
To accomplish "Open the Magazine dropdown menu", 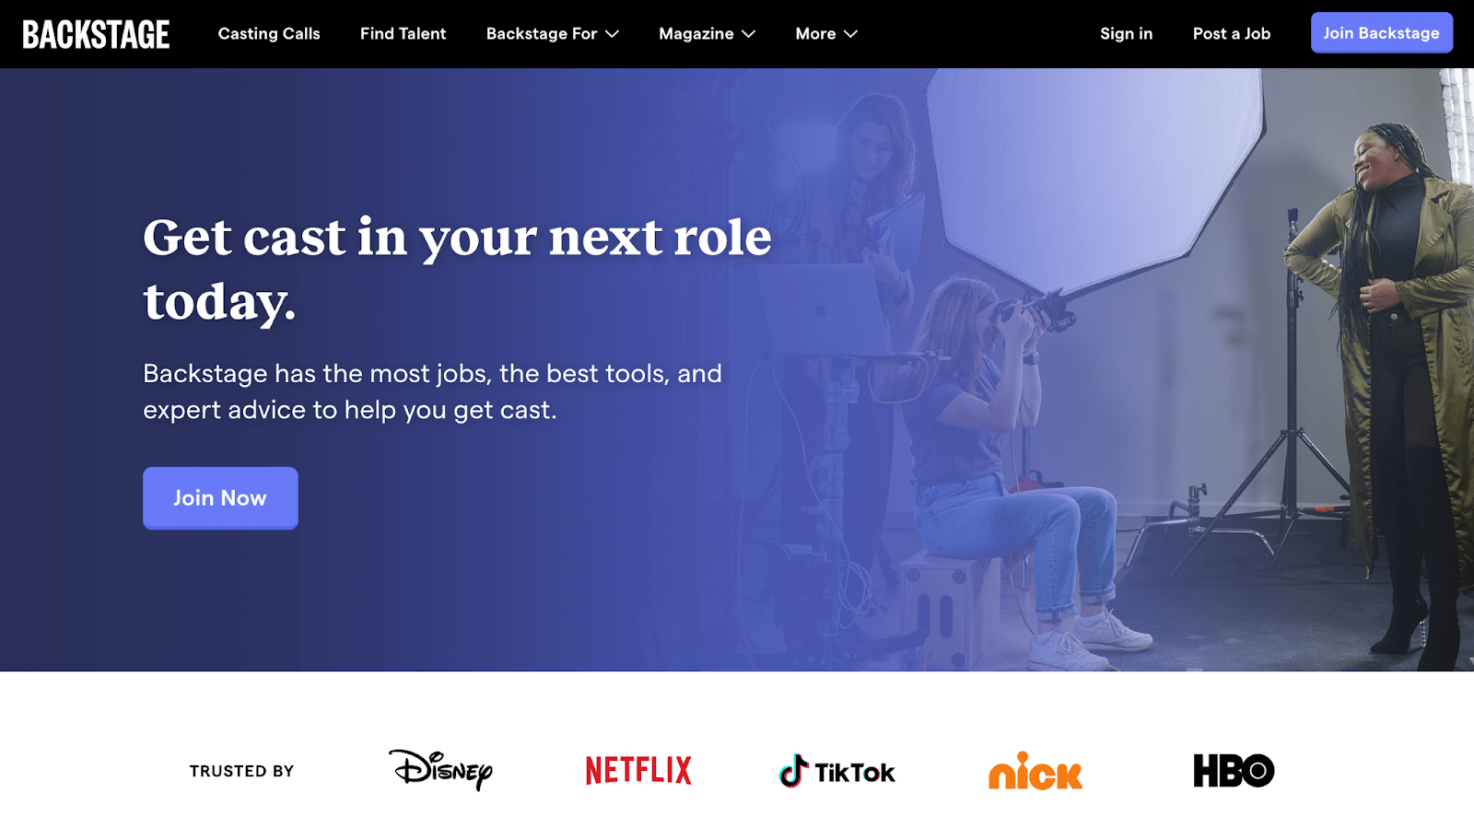I will coord(696,34).
